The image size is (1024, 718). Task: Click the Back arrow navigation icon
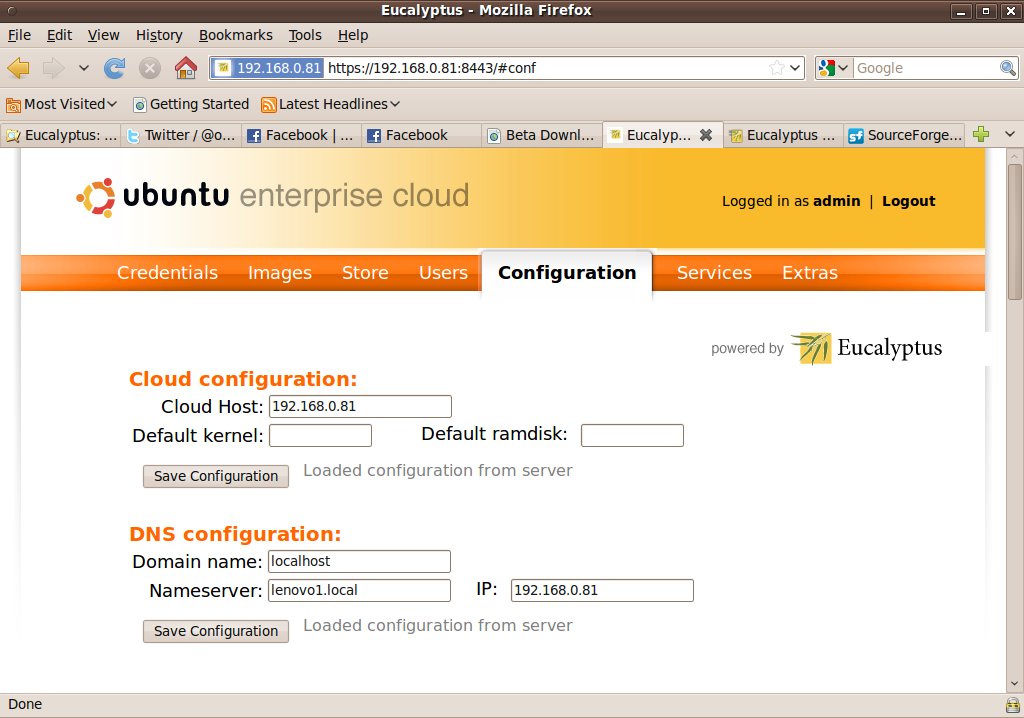point(18,68)
